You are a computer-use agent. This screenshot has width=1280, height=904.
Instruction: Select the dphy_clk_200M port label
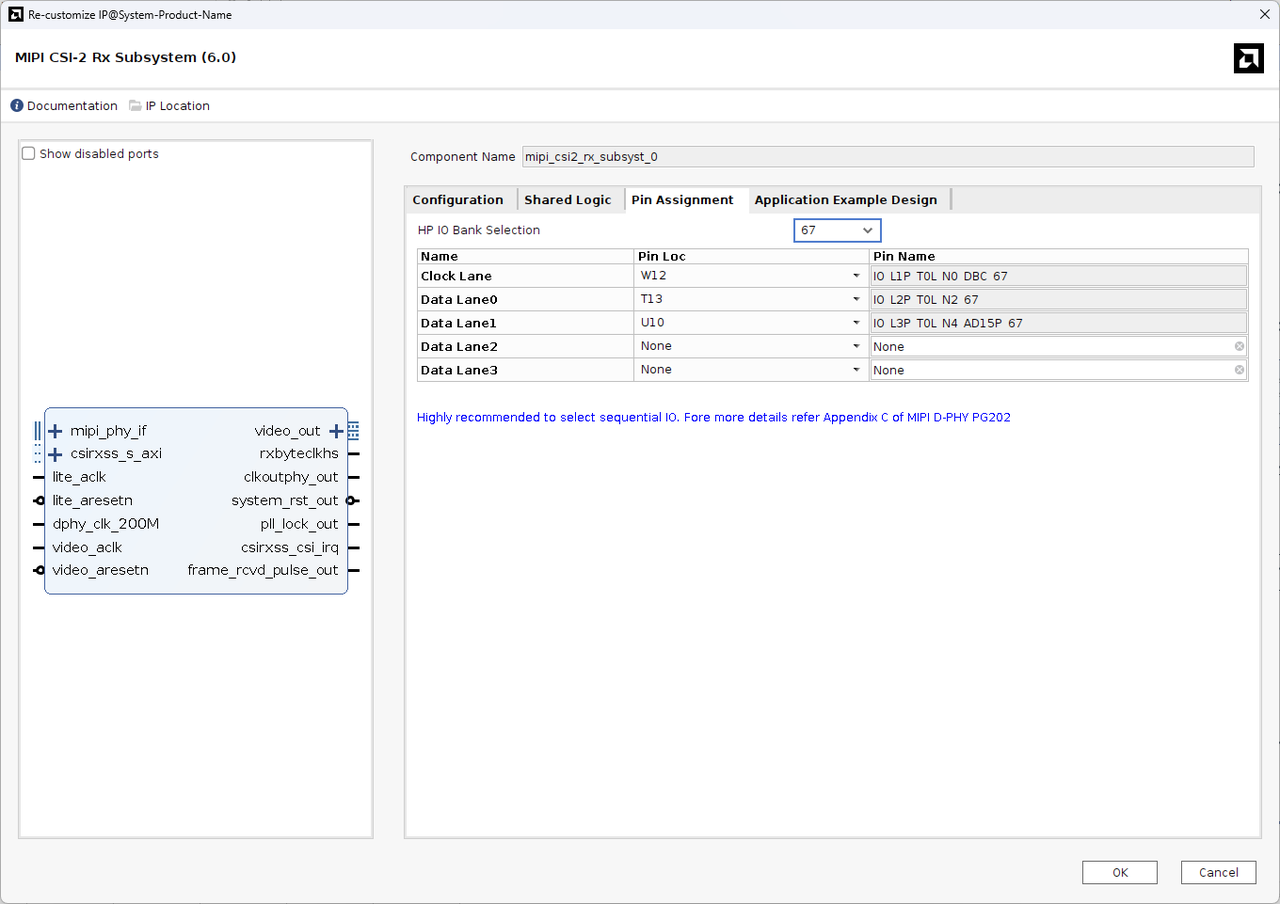[106, 524]
